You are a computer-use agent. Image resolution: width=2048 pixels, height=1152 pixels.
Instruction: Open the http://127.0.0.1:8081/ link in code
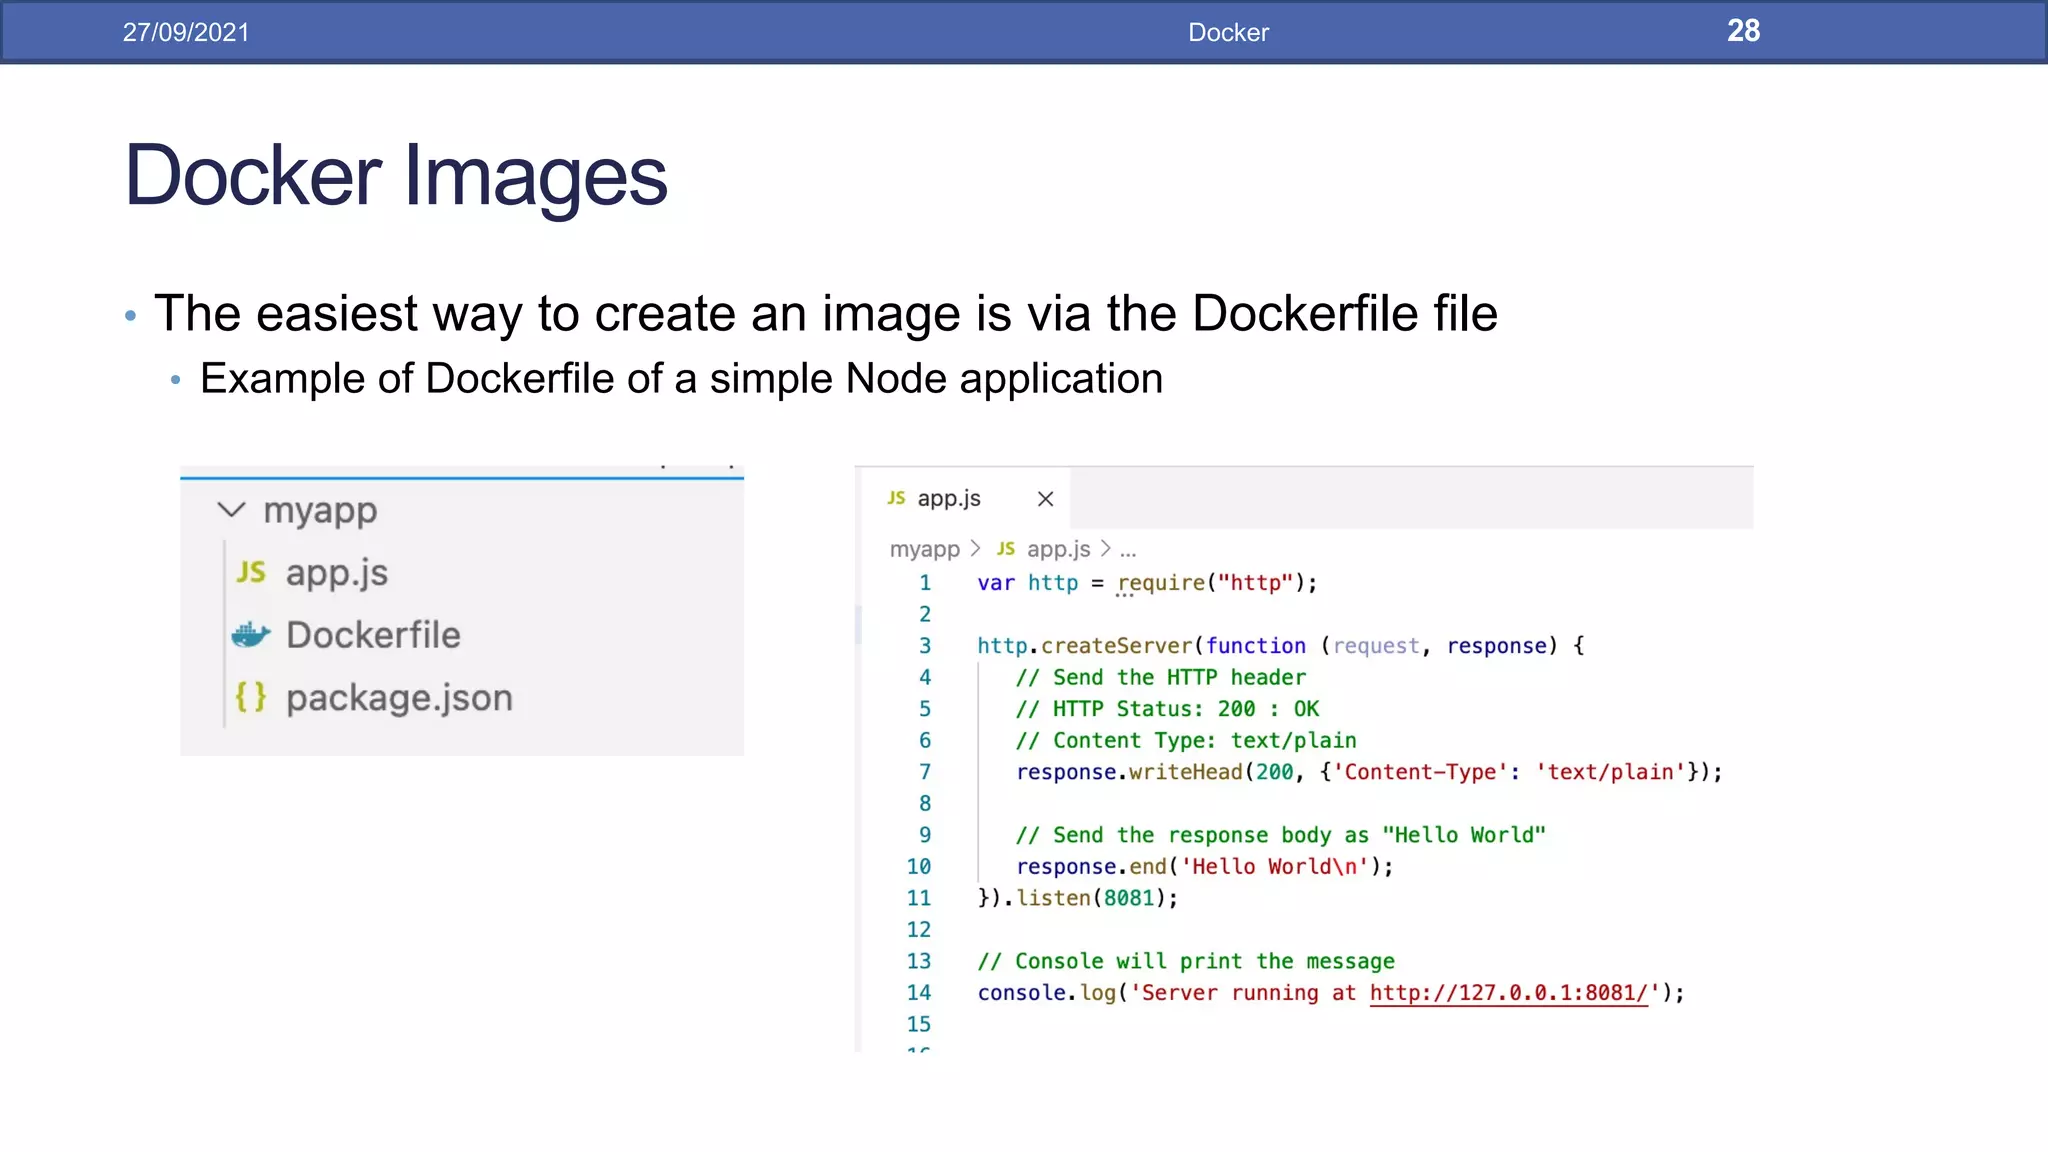point(1508,993)
